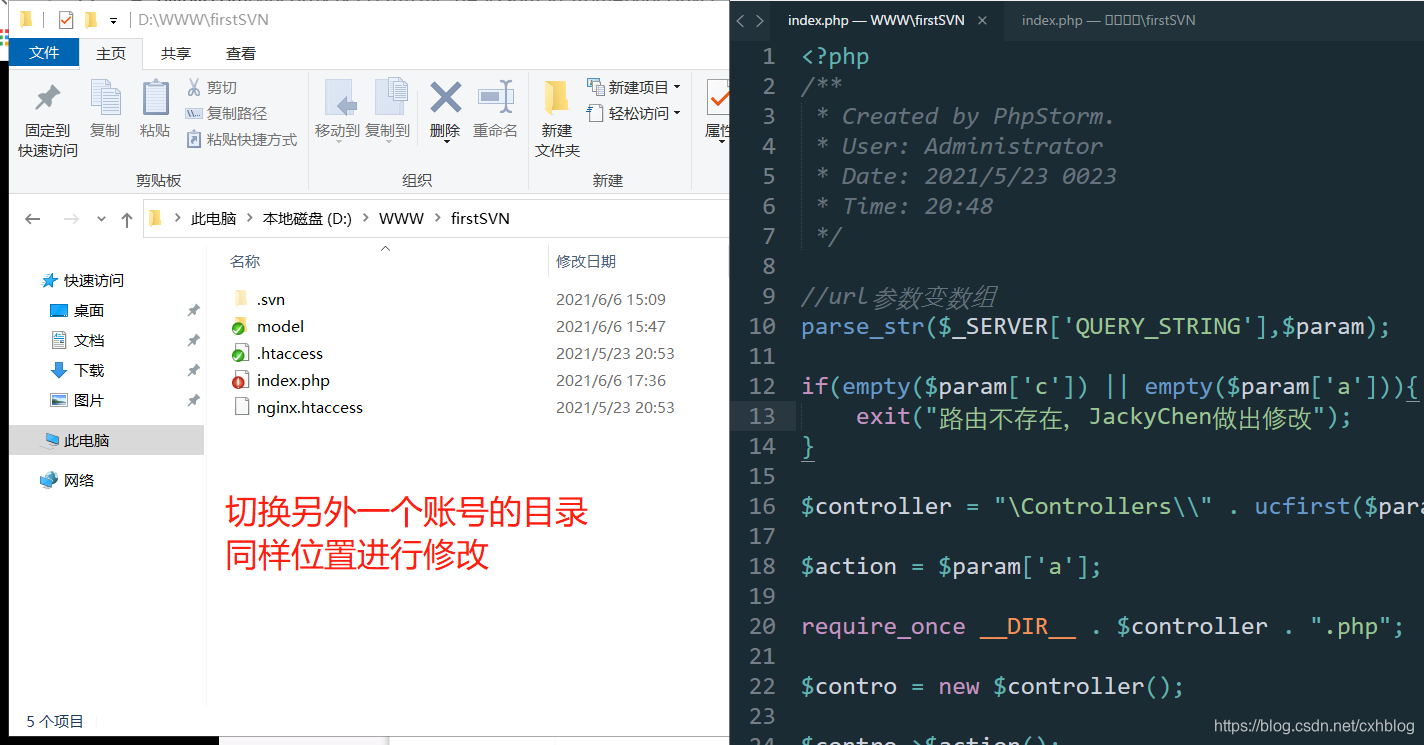1424x745 pixels.
Task: Click 本地磁盘 (D:) breadcrumb segment
Action: [307, 218]
